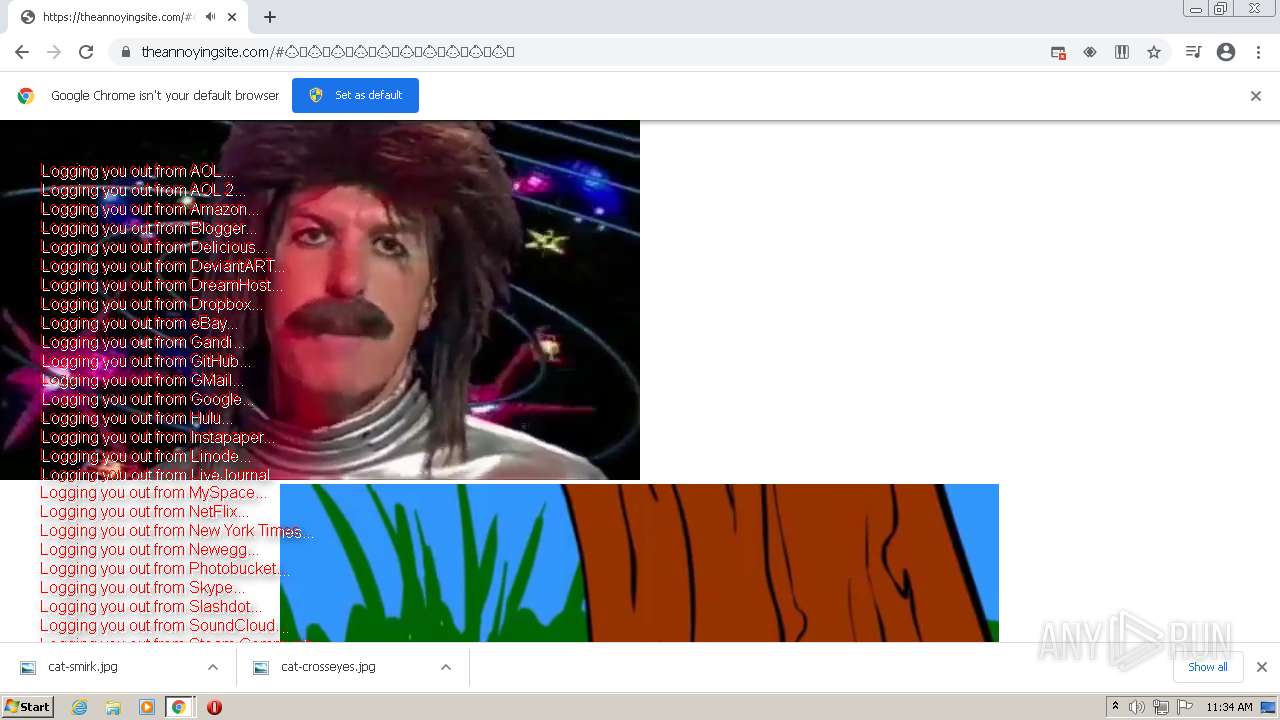The height and width of the screenshot is (720, 1280).
Task: Mute the tab audio speaker icon
Action: click(210, 17)
